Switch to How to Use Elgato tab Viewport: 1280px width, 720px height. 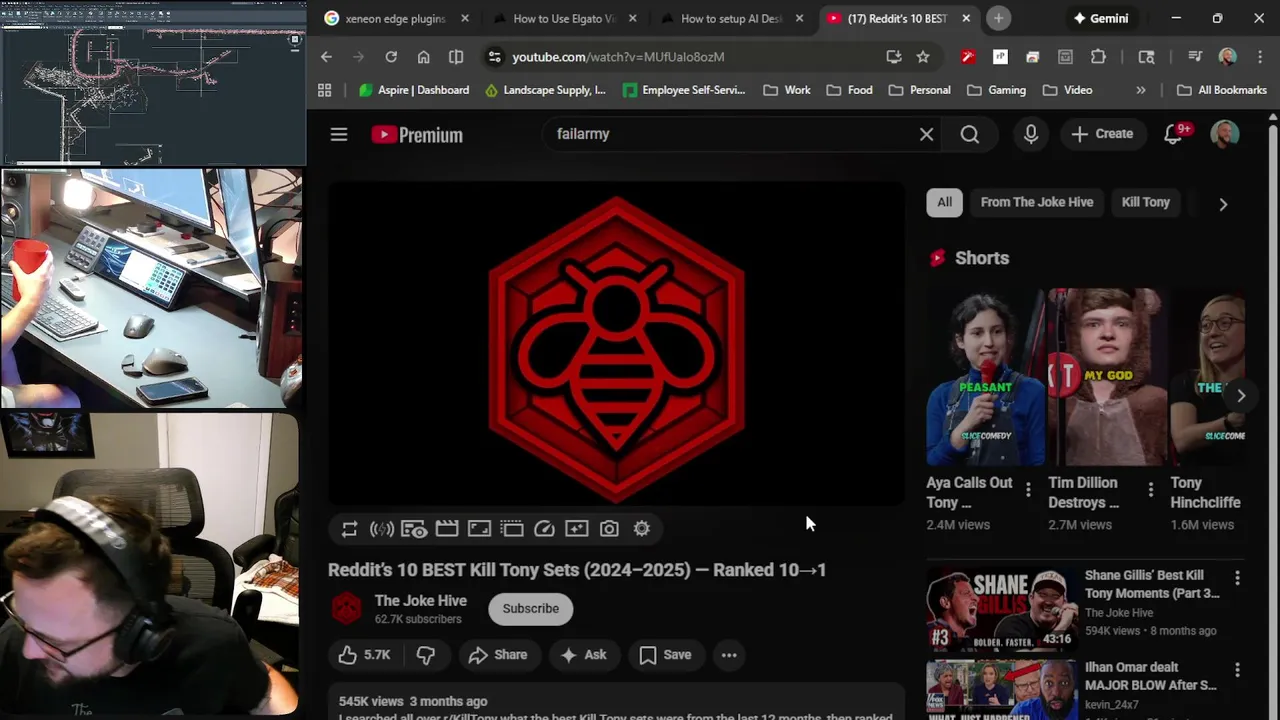click(x=563, y=18)
